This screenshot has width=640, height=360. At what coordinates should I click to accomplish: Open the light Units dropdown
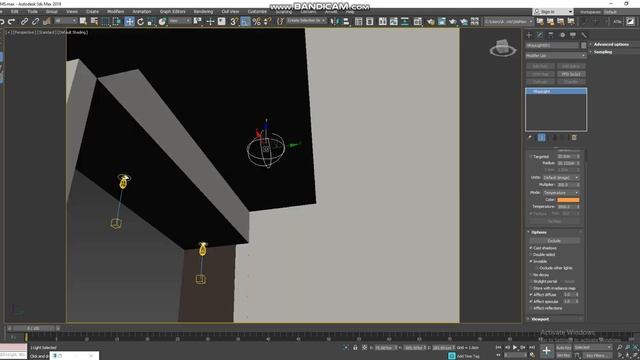click(561, 178)
